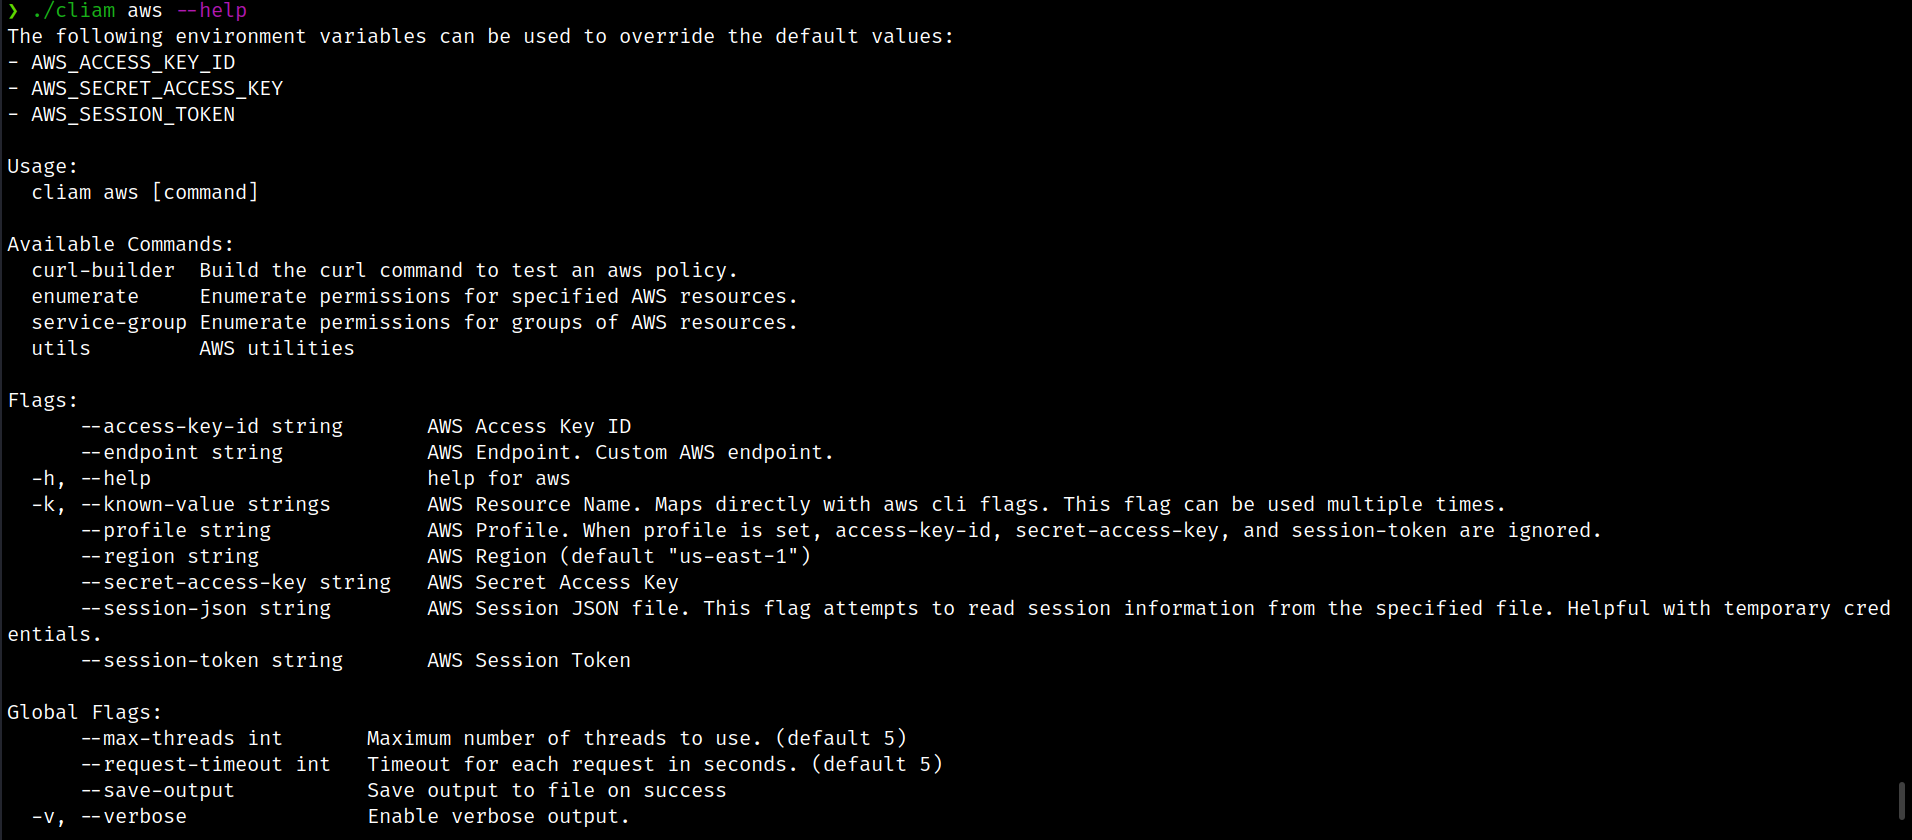
Task: Click the "--save-output" global flag
Action: pyautogui.click(x=158, y=791)
